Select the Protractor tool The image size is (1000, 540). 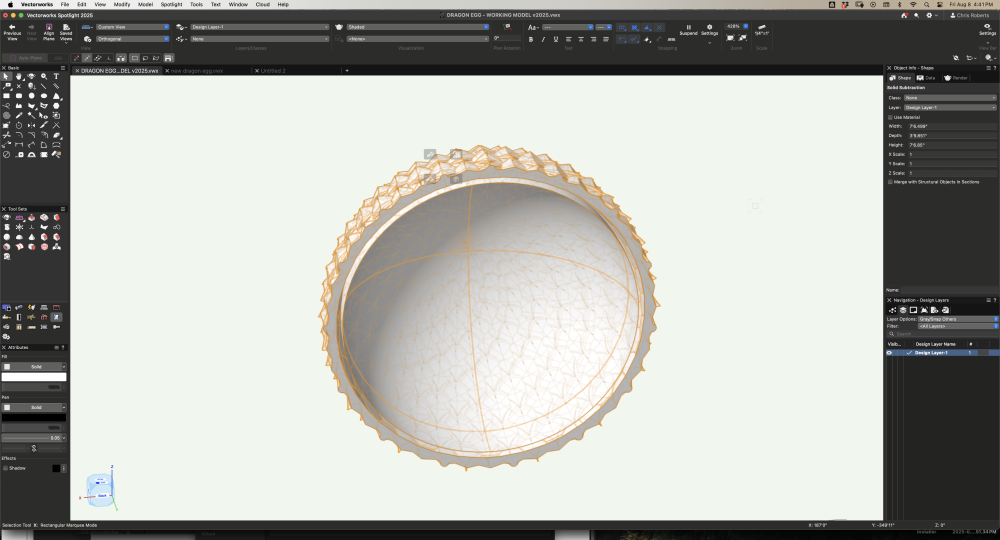[x=31, y=154]
